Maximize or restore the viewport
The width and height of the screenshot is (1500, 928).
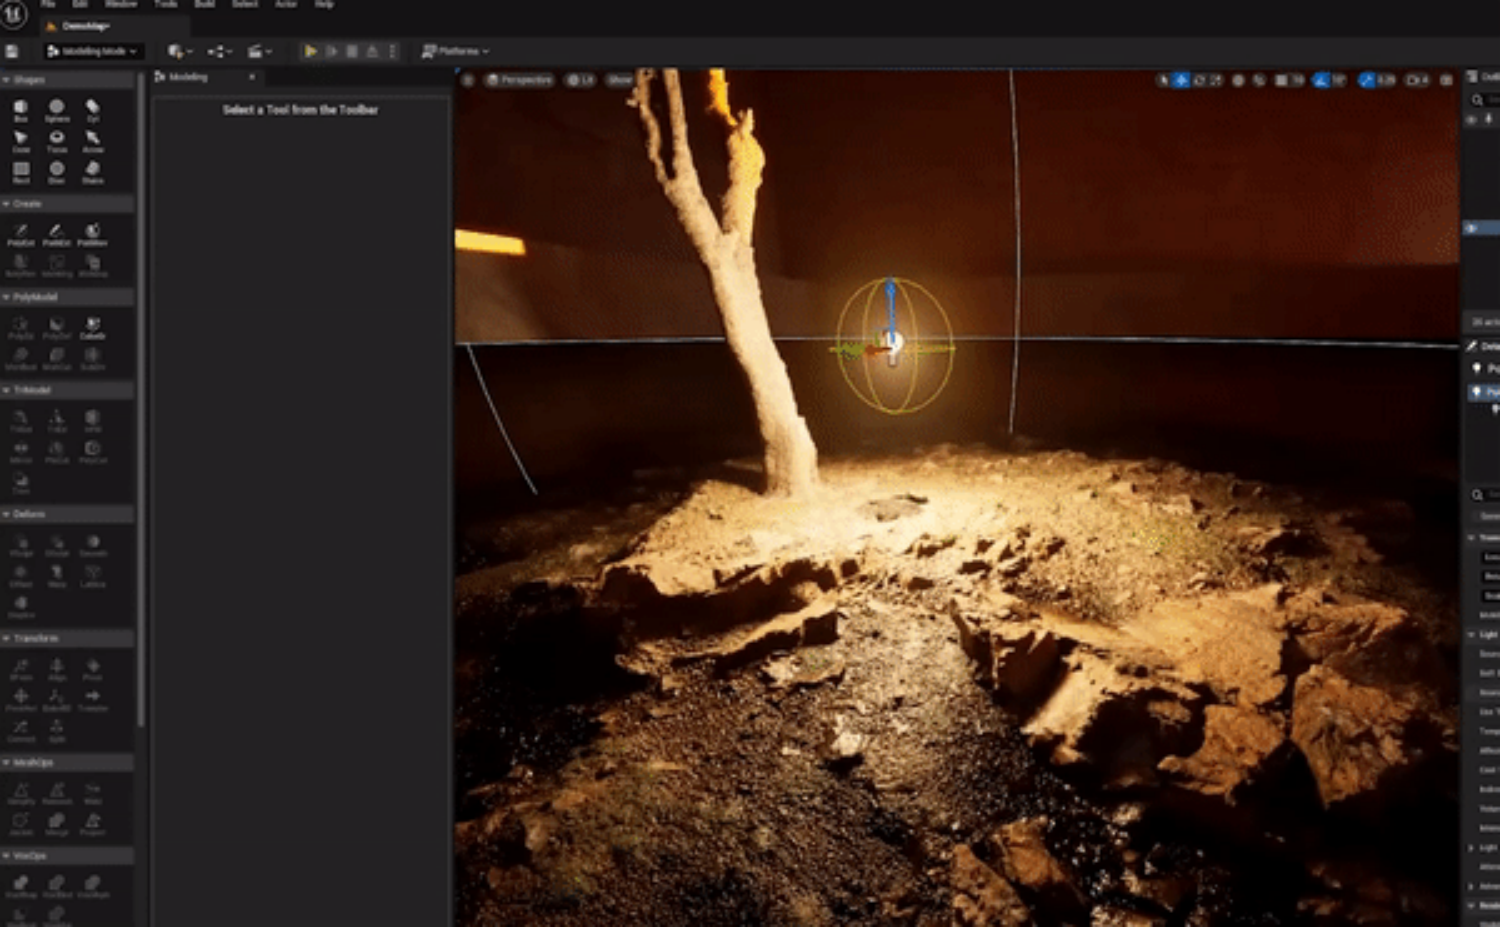1446,80
